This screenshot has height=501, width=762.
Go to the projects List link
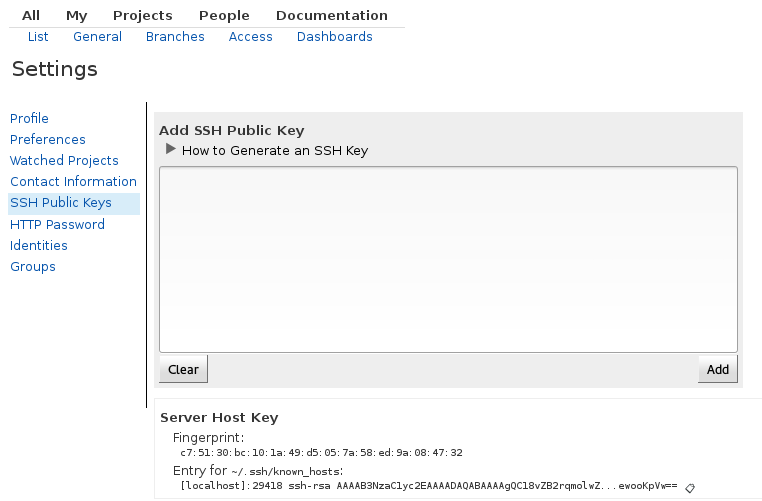tap(38, 37)
